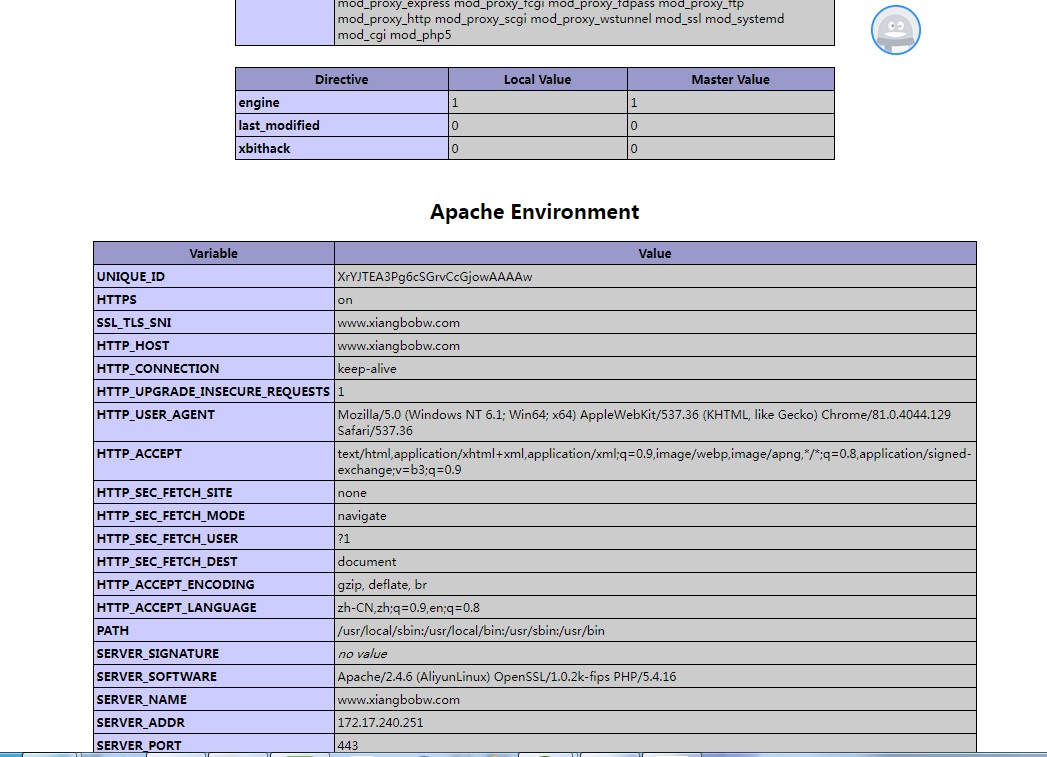Image resolution: width=1047 pixels, height=757 pixels.
Task: Select the last_modified directive name
Action: click(x=279, y=125)
